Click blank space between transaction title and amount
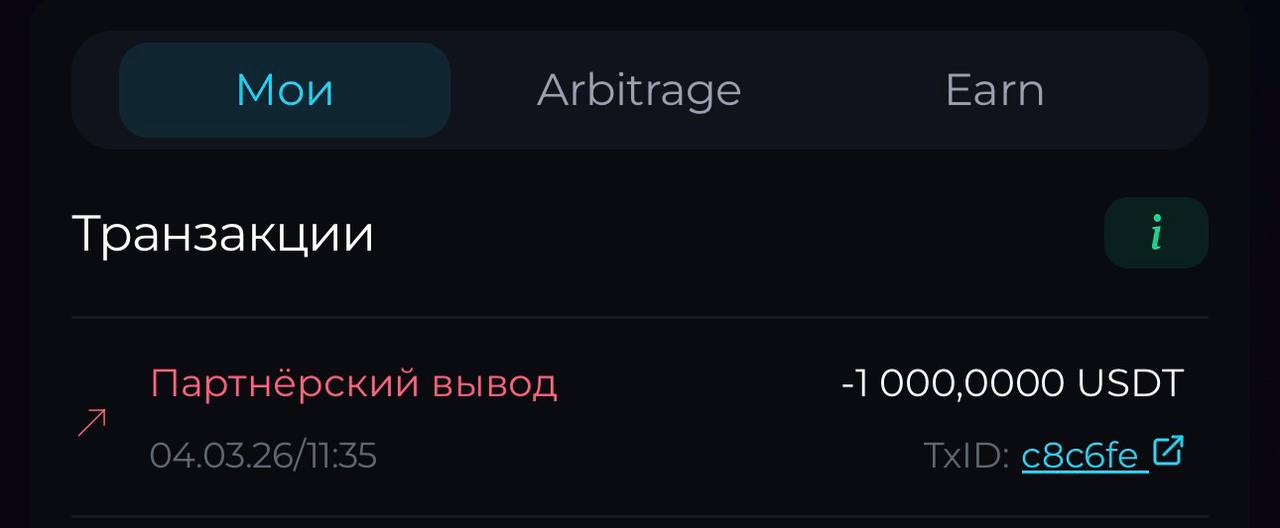 pyautogui.click(x=700, y=383)
